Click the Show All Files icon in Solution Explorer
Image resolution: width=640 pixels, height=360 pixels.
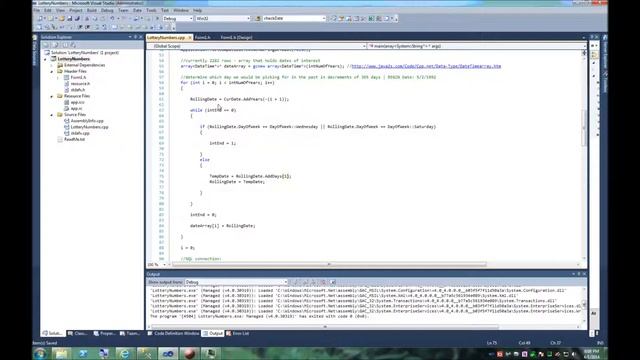click(x=55, y=45)
